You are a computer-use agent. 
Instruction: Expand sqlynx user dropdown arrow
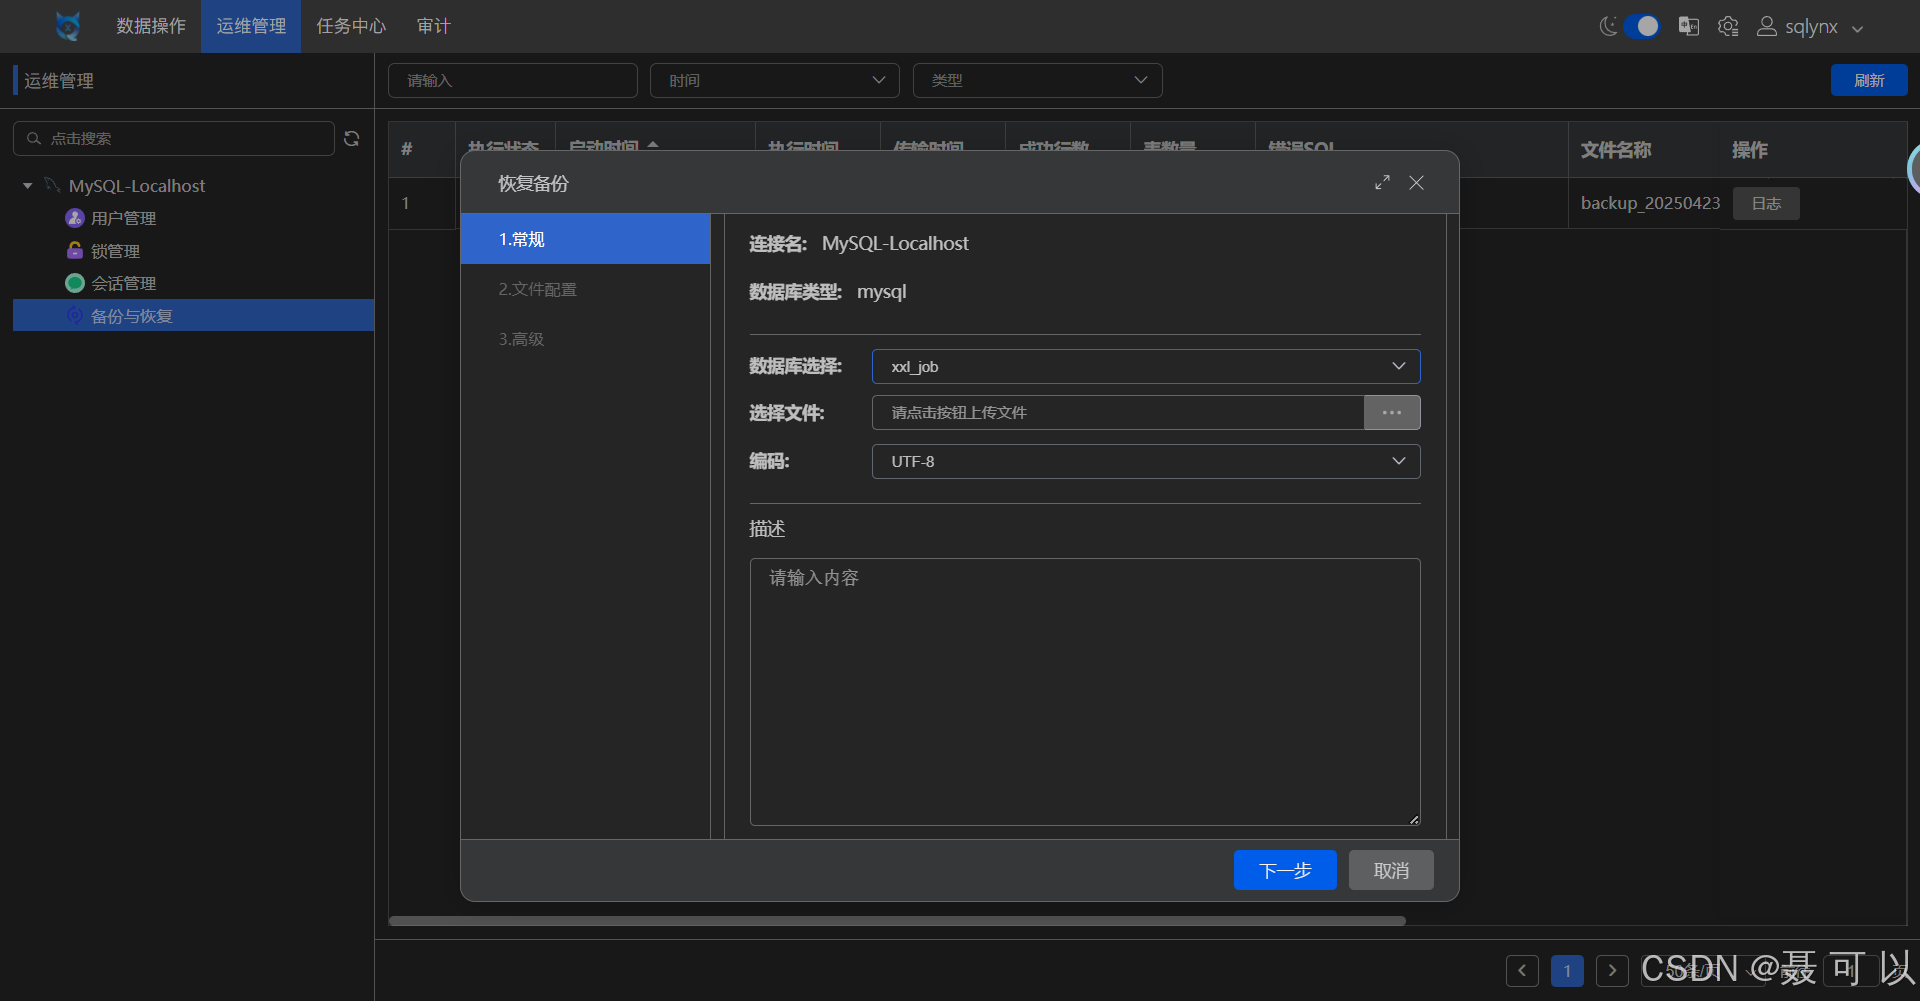coord(1858,29)
